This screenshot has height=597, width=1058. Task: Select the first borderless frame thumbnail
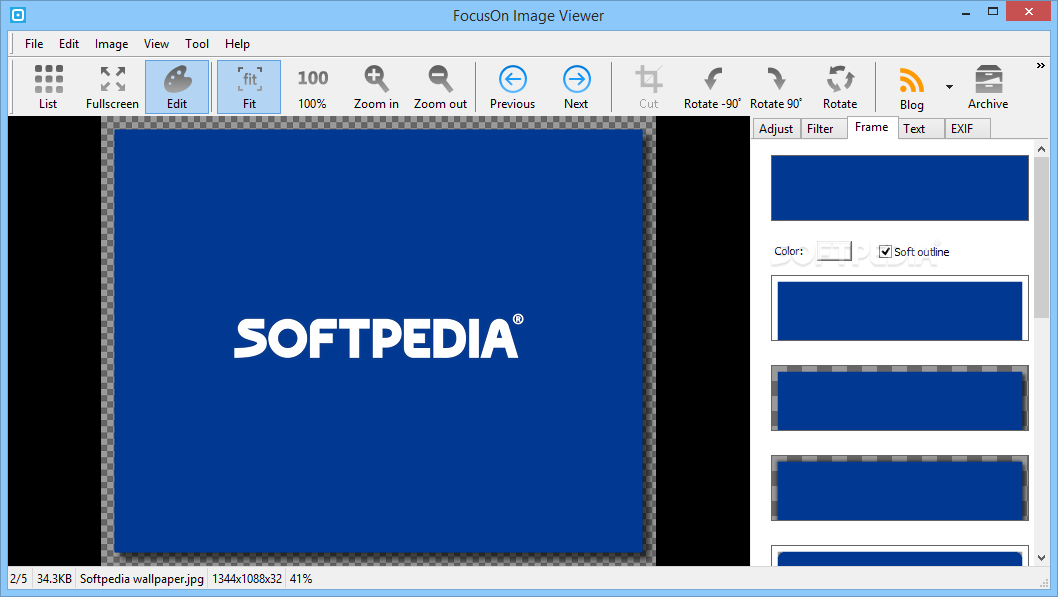899,188
